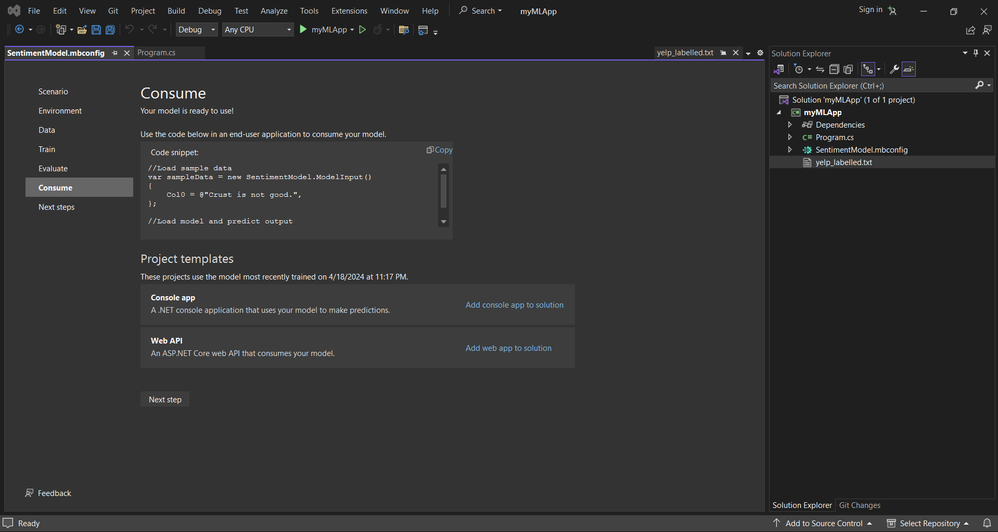The height and width of the screenshot is (532, 998).
Task: Close the SentimentModel.mbconfig tab
Action: point(127,53)
